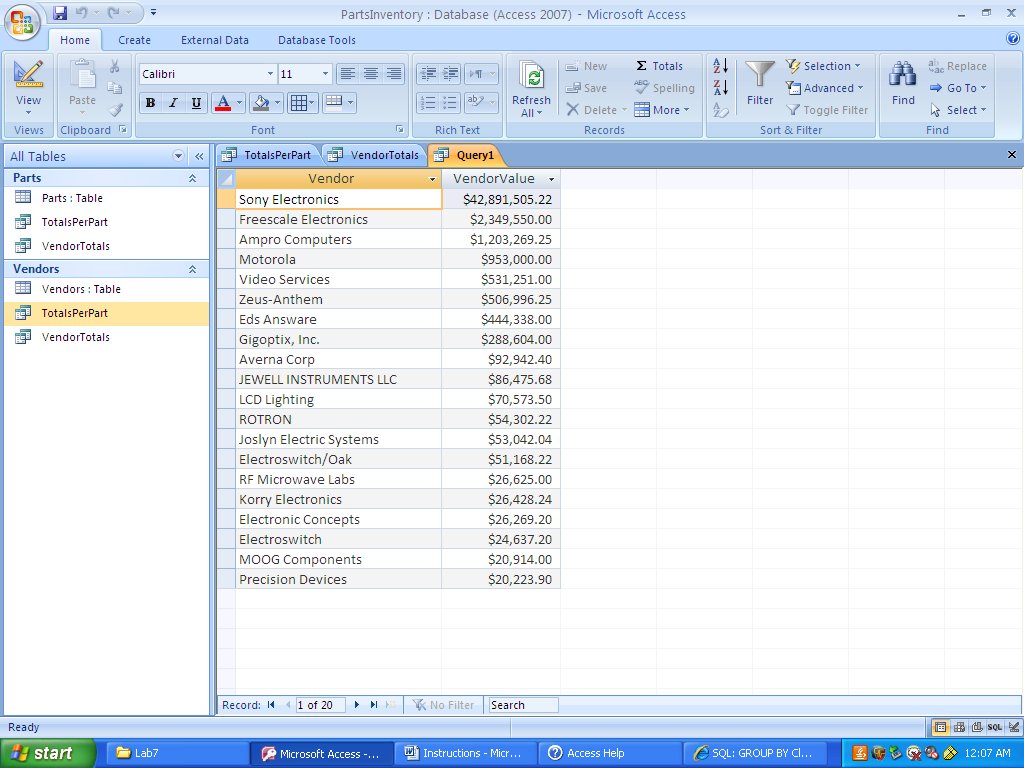Open Parts : Table in navigation pane
This screenshot has height=768, width=1024.
[72, 198]
